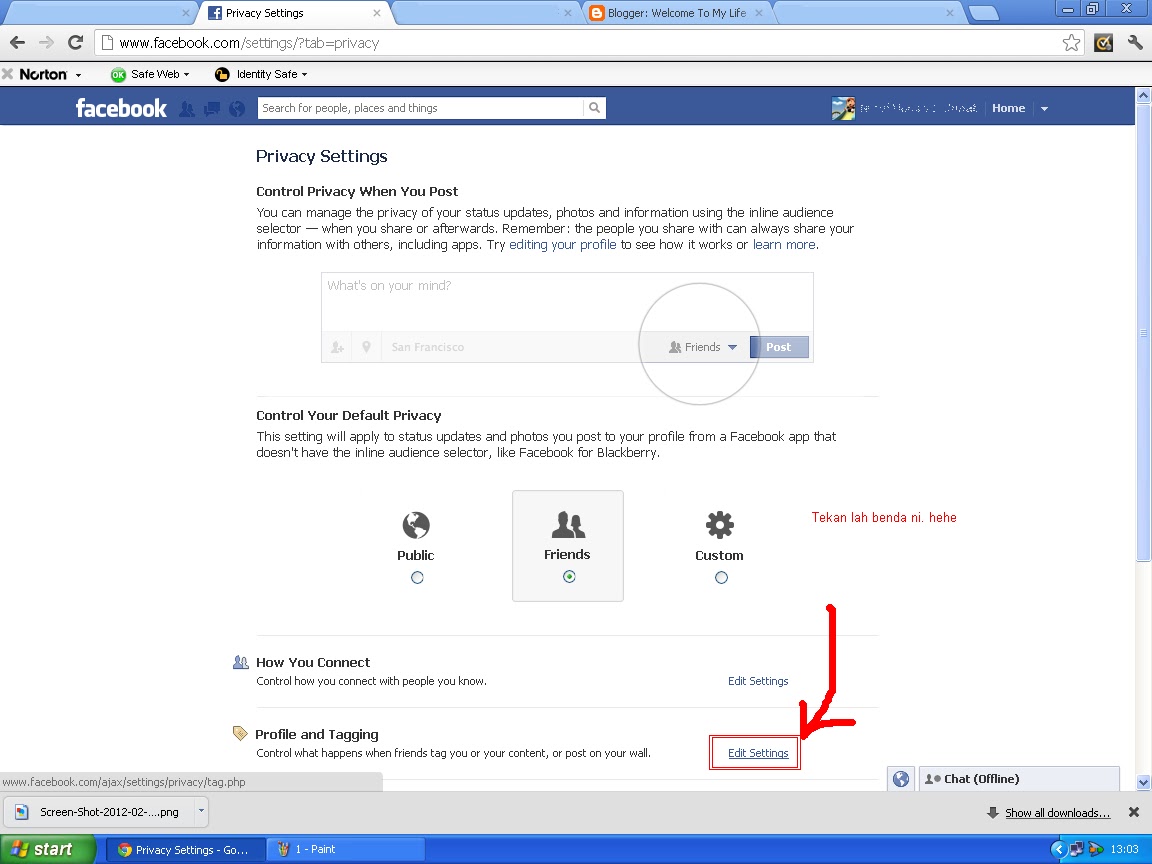The width and height of the screenshot is (1152, 864).
Task: Click the Friends silhouettes icon in Default Privacy
Action: (x=568, y=525)
